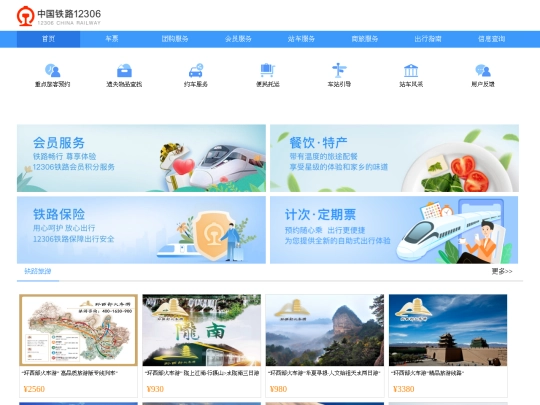Open the 车票 menu

pyautogui.click(x=112, y=39)
